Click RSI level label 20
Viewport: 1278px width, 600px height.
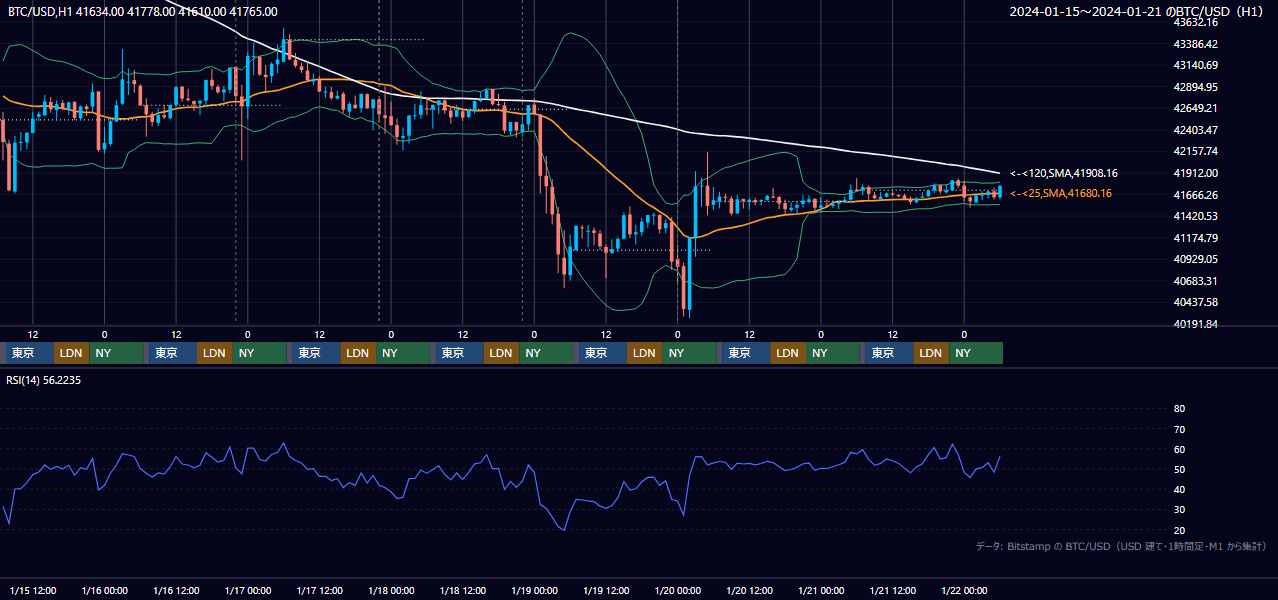1179,530
